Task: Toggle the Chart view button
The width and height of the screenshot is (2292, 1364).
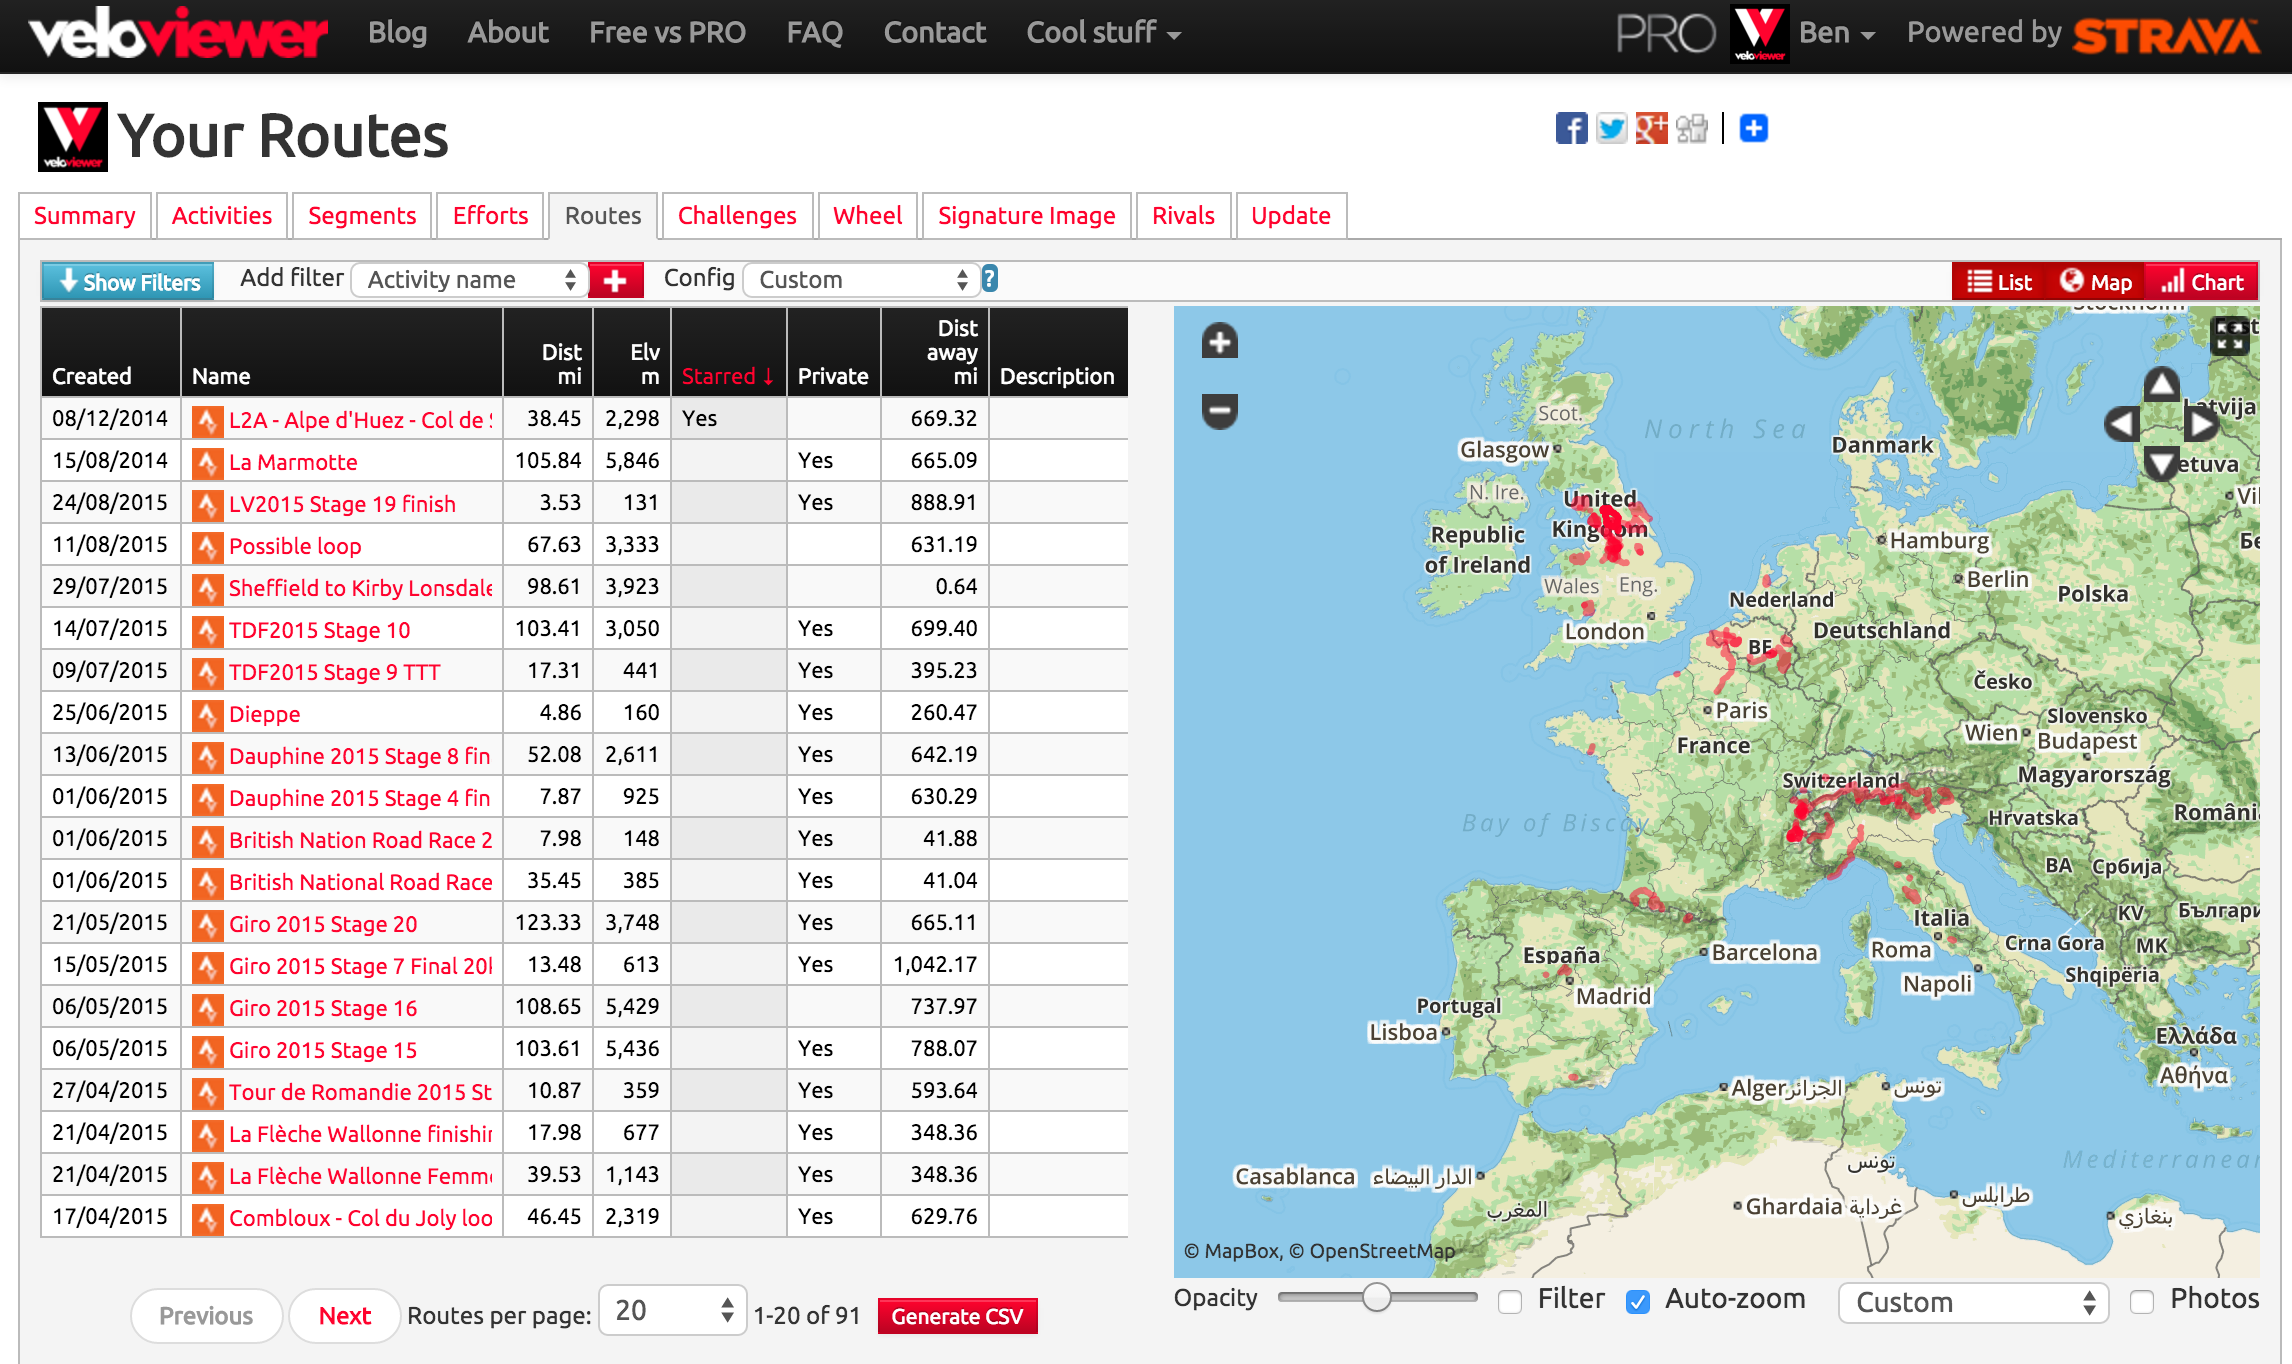Action: click(2202, 282)
